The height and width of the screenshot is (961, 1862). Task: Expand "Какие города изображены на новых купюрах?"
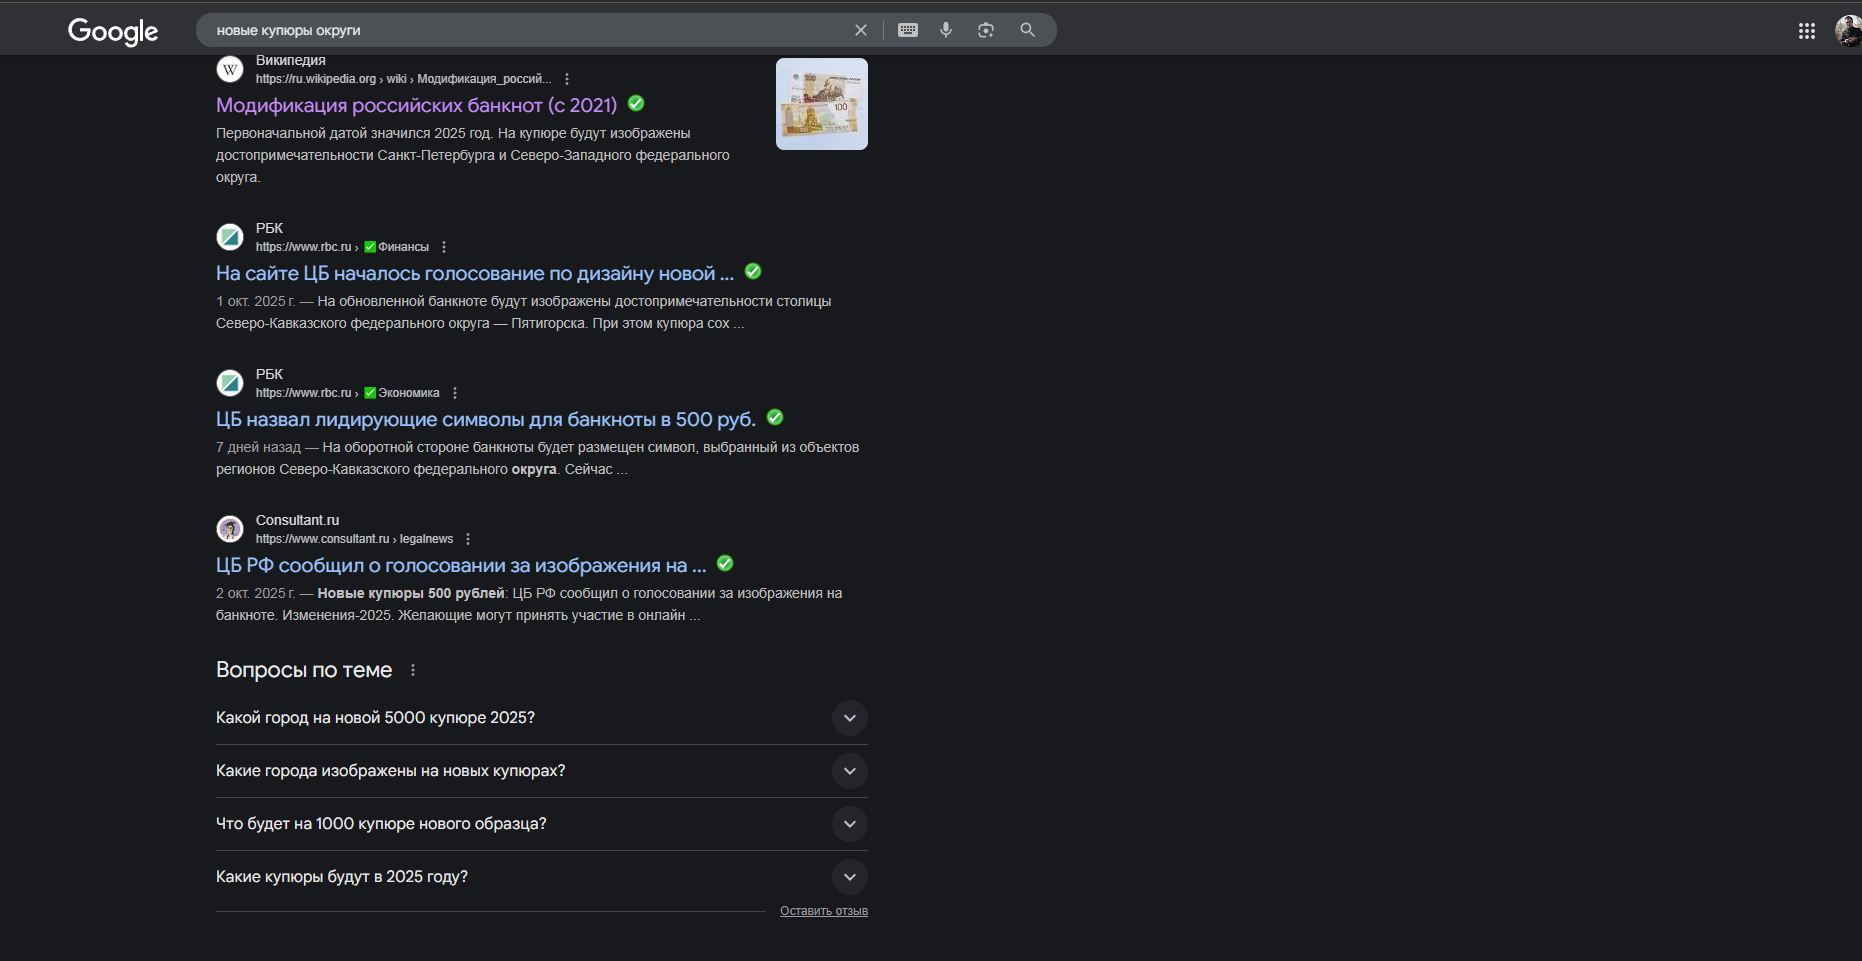(x=849, y=771)
